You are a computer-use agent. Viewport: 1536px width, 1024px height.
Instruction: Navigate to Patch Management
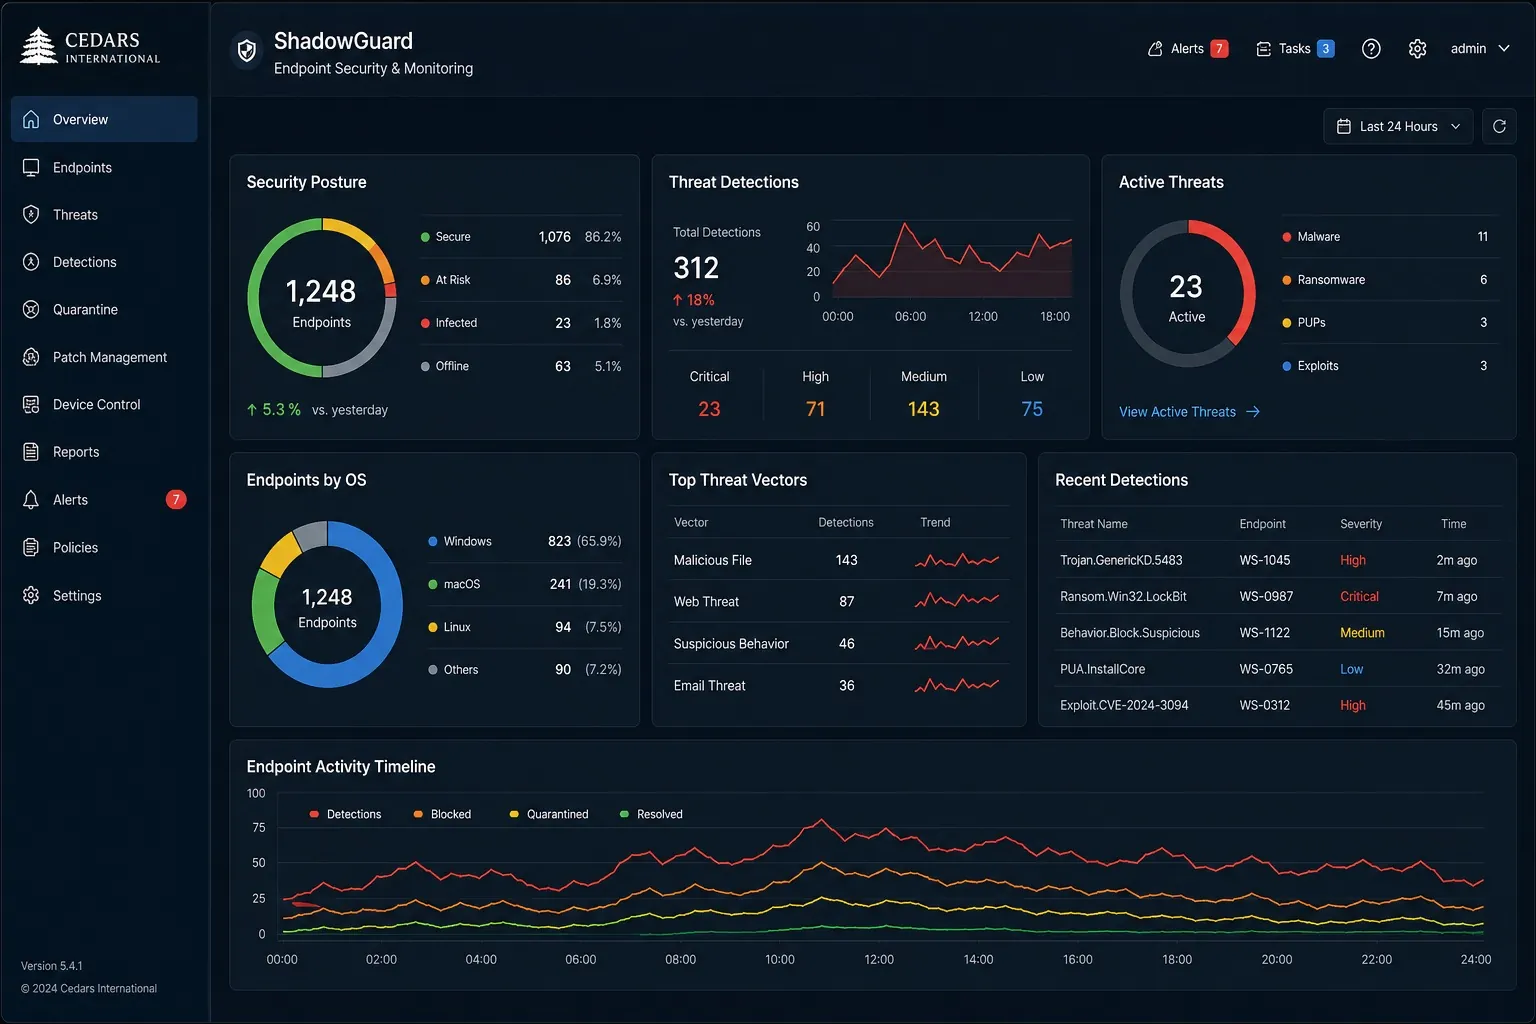[104, 357]
